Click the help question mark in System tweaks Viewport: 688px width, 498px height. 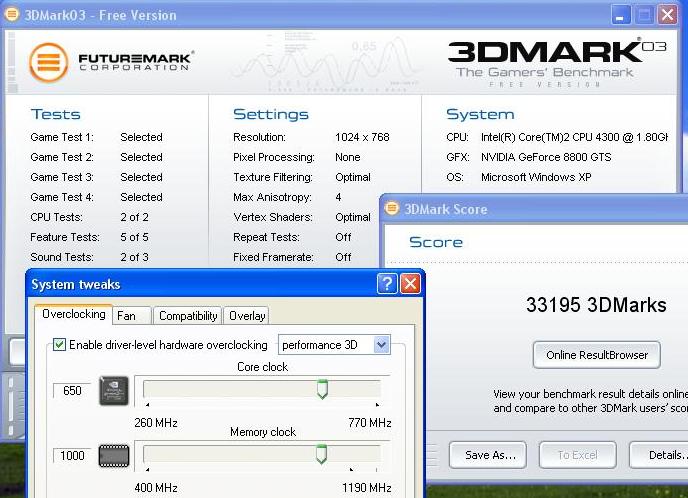[x=387, y=284]
